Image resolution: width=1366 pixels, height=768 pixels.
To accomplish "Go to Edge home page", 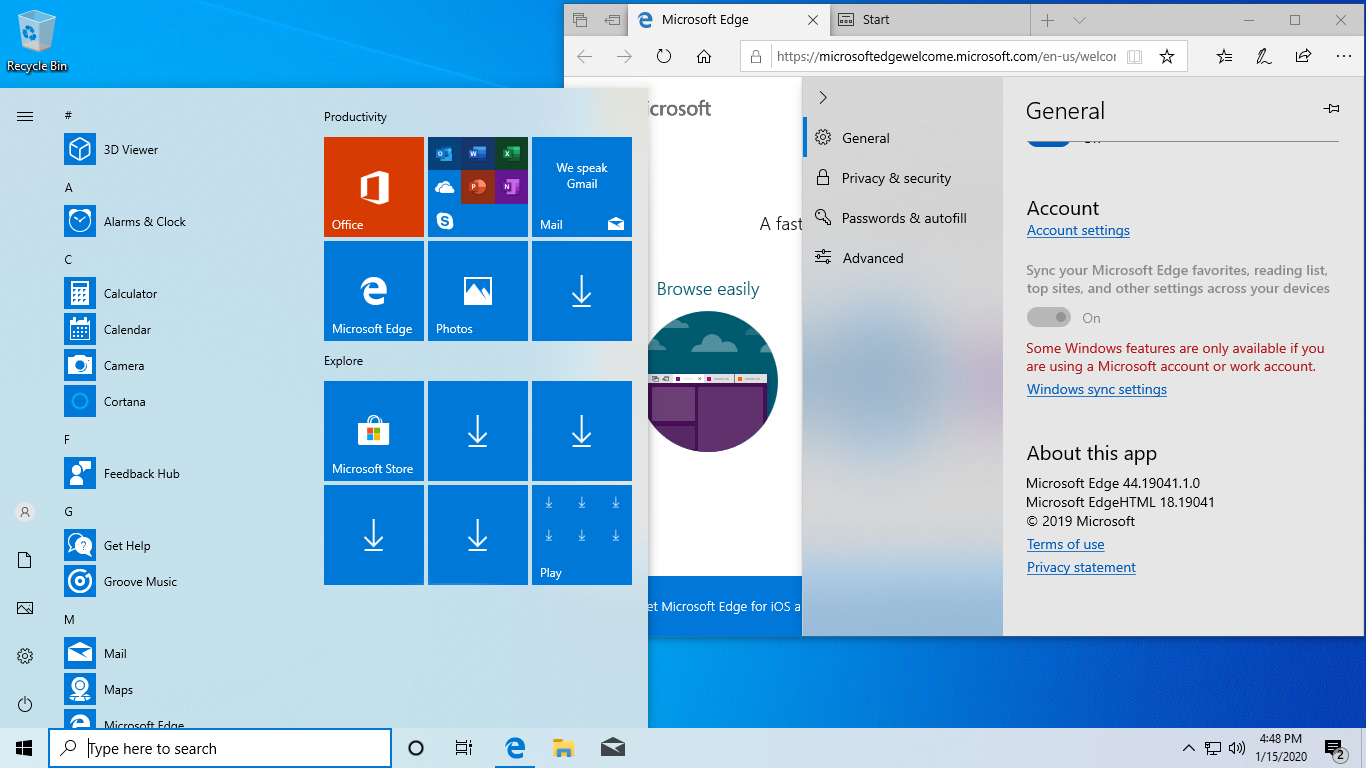I will click(704, 57).
